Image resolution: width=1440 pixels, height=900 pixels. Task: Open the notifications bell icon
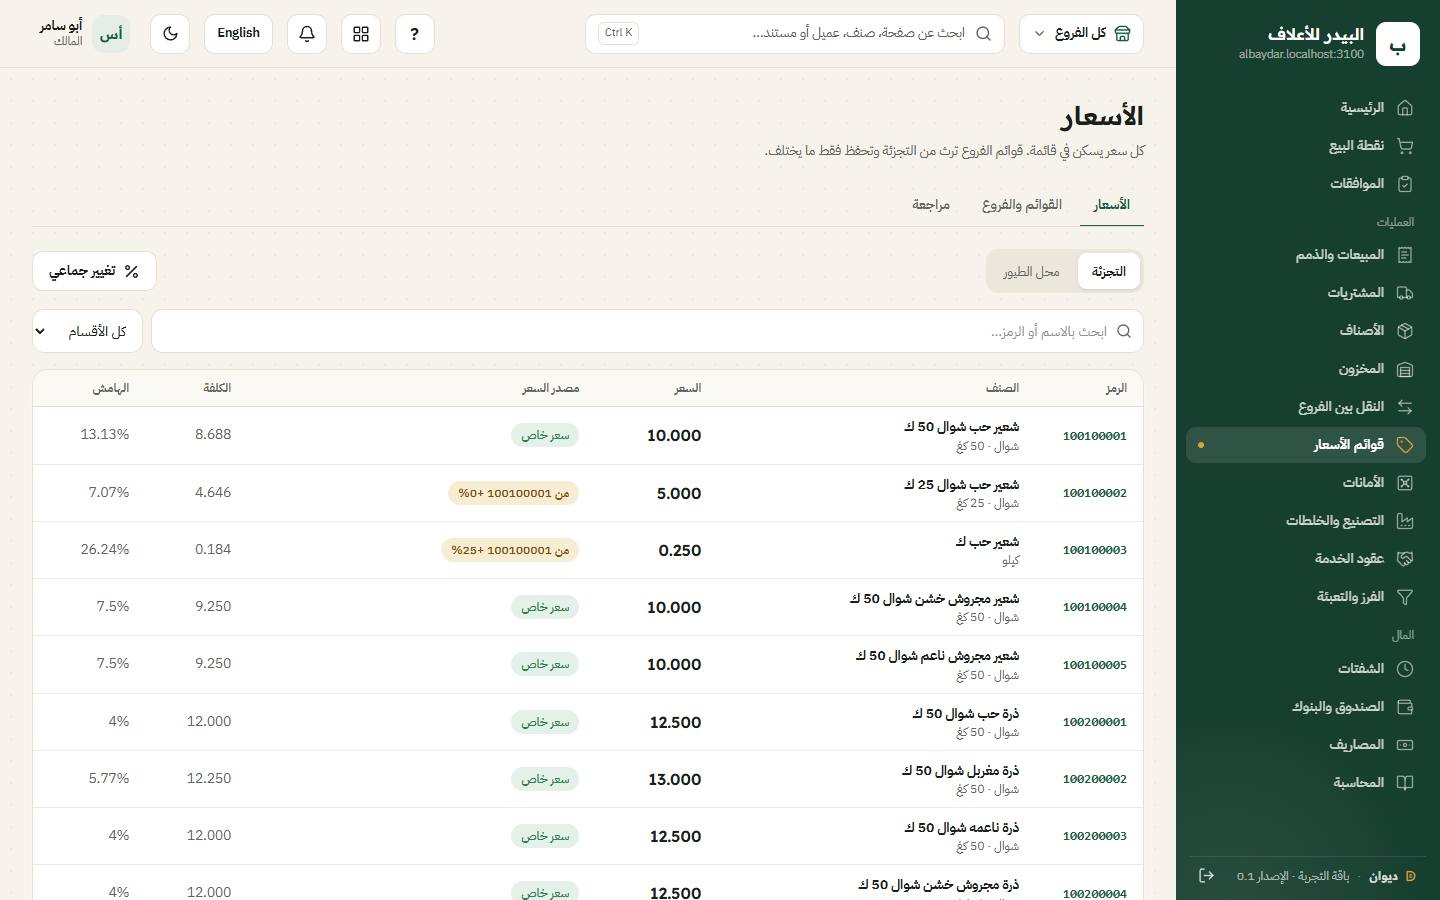pos(307,34)
